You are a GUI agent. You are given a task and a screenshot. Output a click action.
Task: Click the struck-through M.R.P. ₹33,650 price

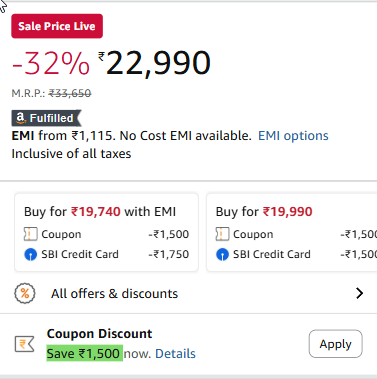[70, 93]
